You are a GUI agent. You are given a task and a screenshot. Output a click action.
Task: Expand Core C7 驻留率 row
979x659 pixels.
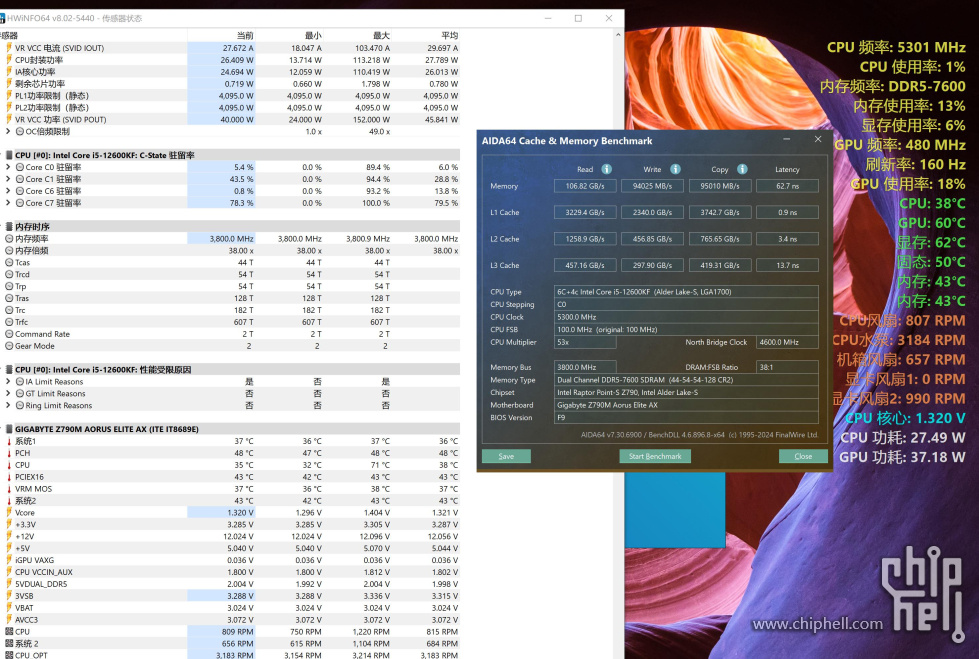tap(7, 203)
